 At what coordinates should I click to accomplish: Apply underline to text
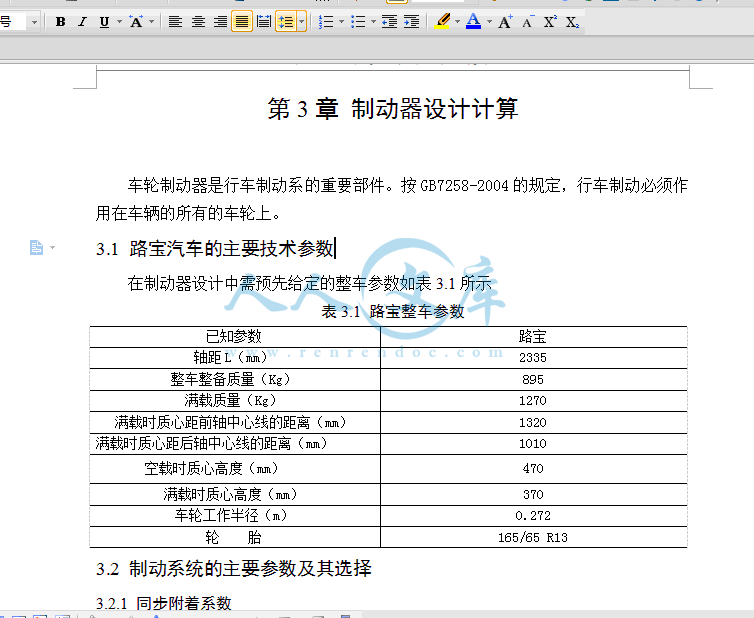click(x=104, y=22)
